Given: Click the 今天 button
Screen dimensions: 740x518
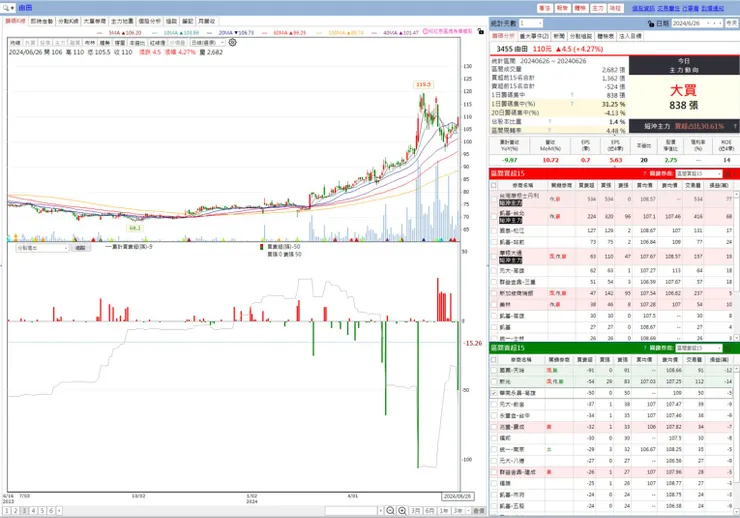Looking at the screenshot, I should point(732,23).
